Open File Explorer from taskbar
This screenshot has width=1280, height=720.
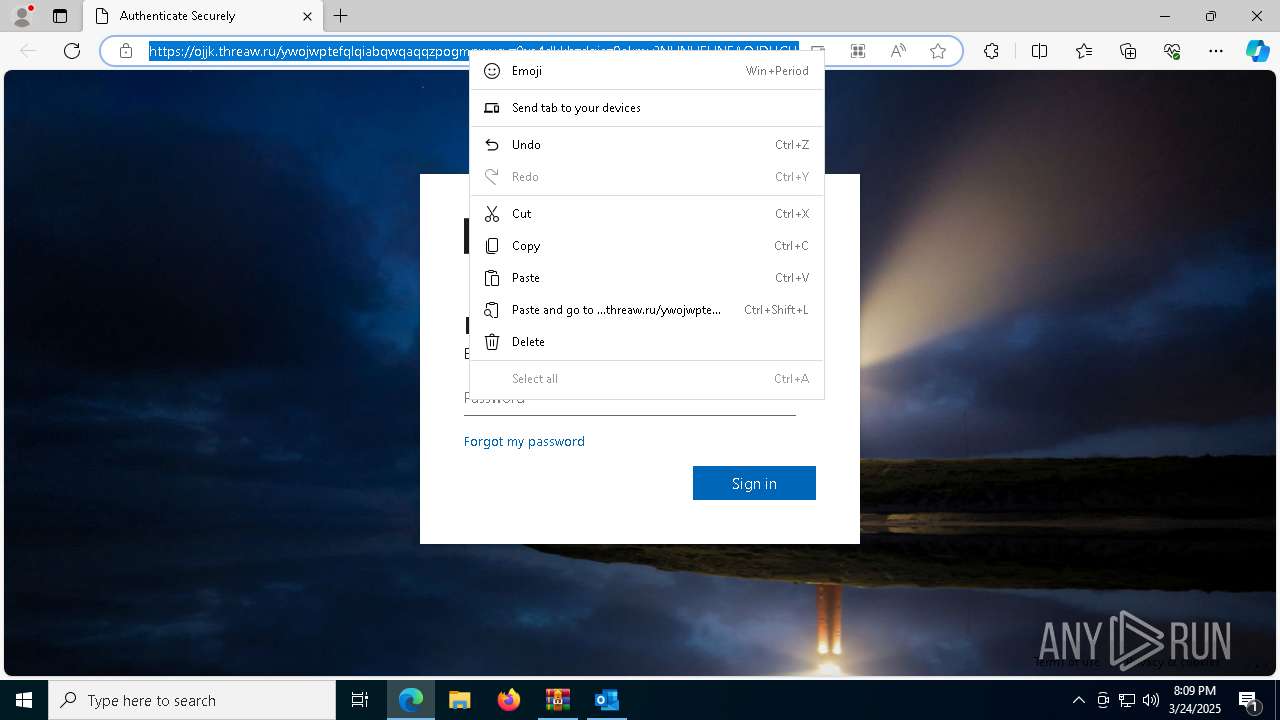(459, 700)
